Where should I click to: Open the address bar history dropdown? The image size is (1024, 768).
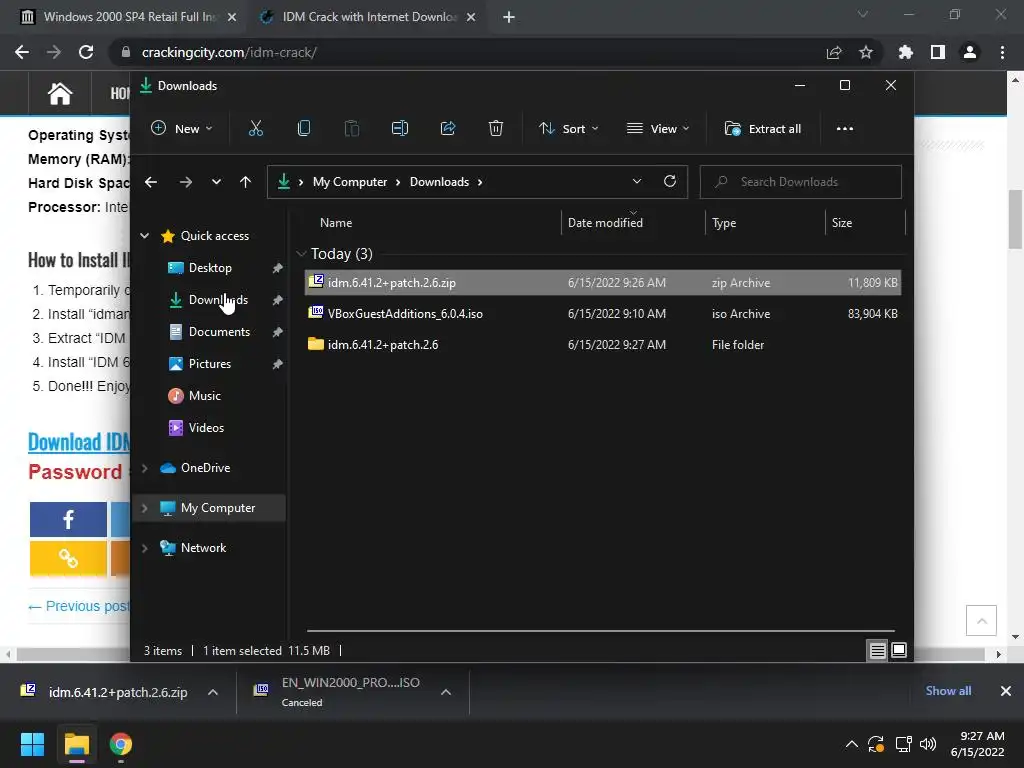[x=637, y=182]
